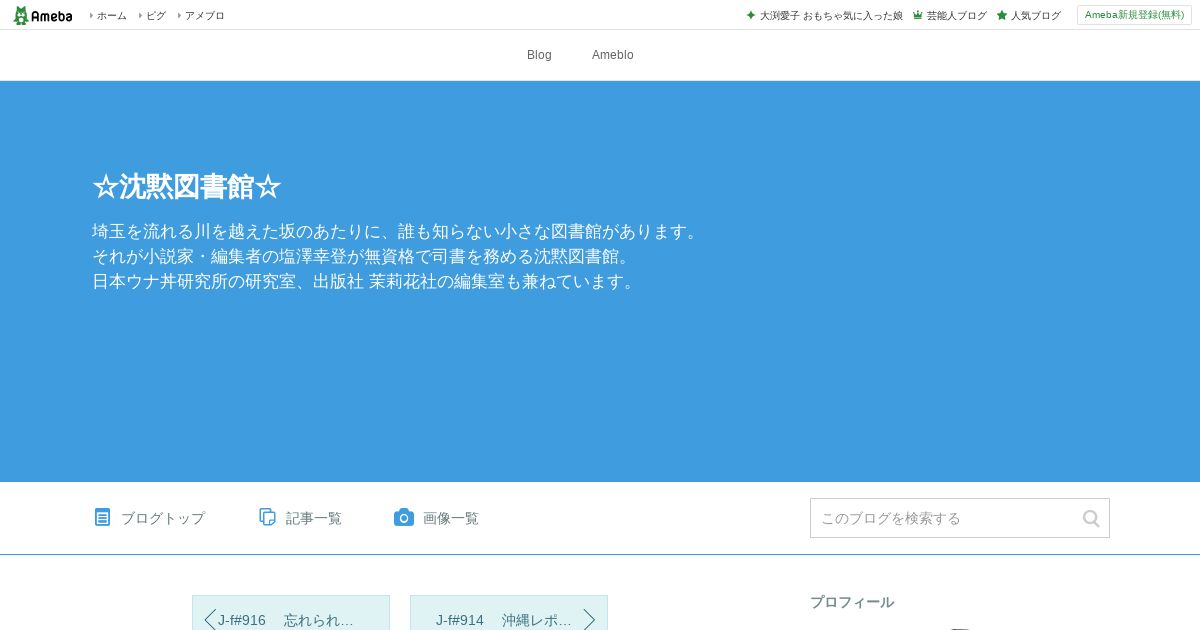Click the Ameba logo
The width and height of the screenshot is (1200, 630).
click(42, 15)
